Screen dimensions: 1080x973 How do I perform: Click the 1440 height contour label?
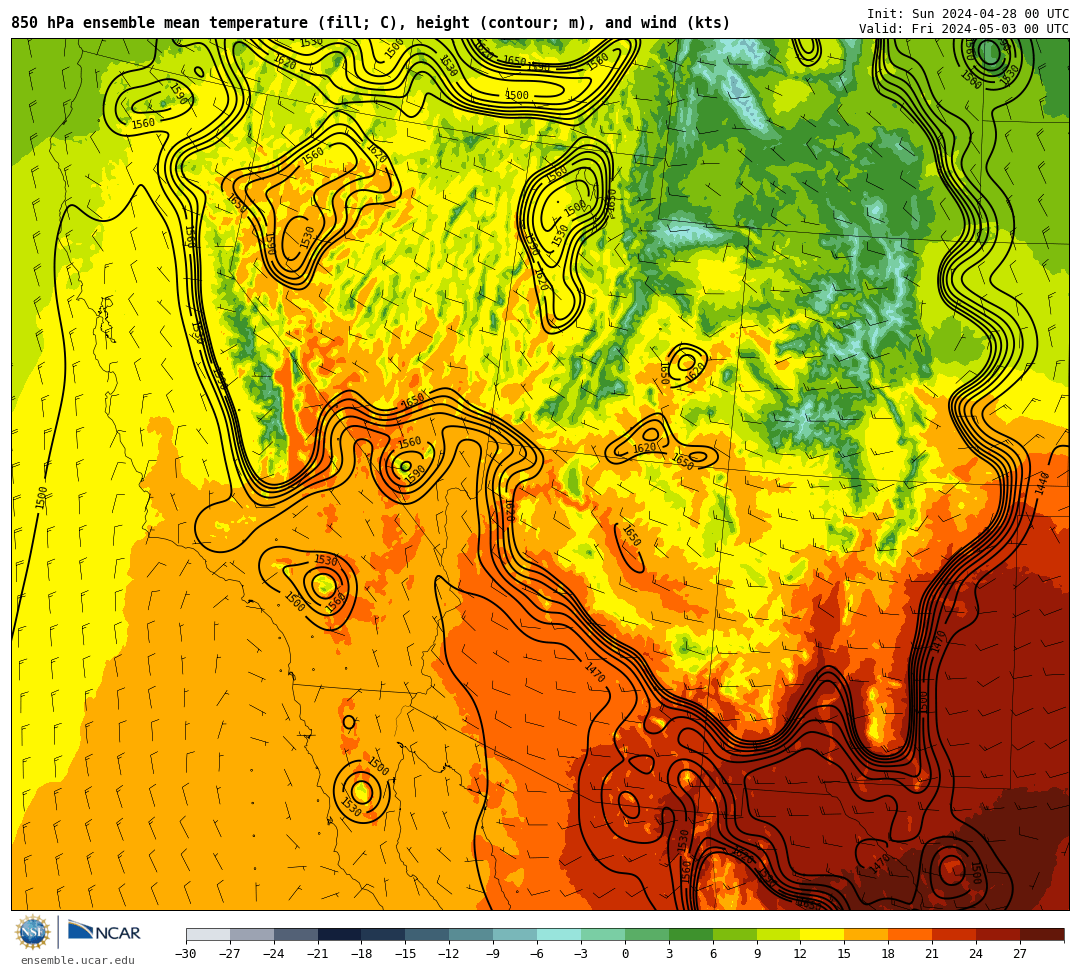1041,483
